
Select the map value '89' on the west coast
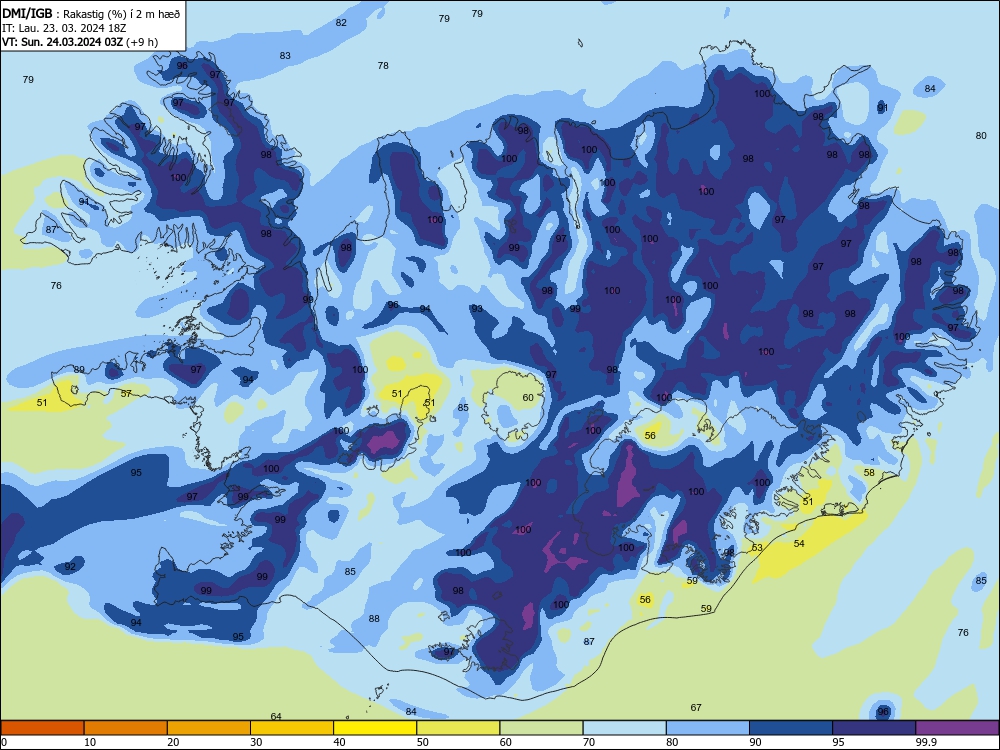pyautogui.click(x=79, y=370)
